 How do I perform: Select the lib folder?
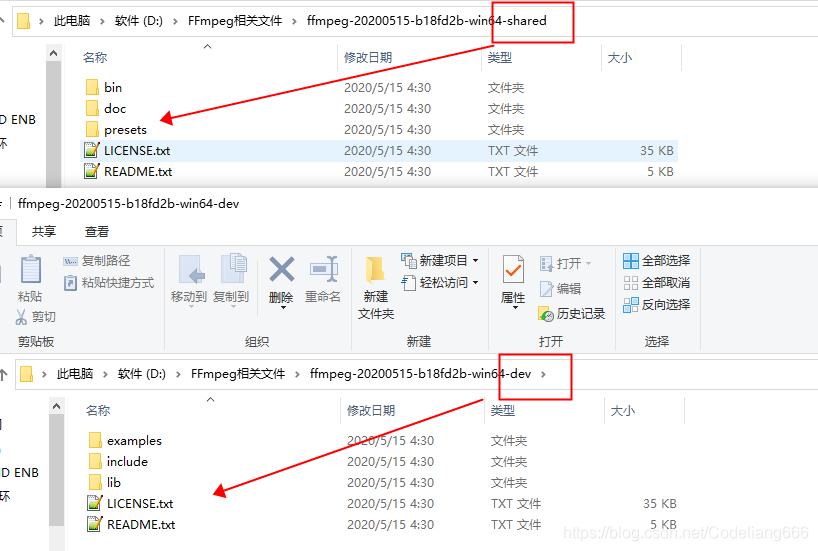105,483
